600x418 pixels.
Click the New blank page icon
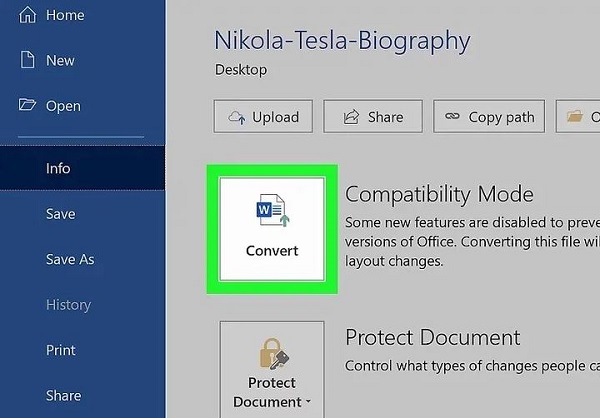(28, 60)
